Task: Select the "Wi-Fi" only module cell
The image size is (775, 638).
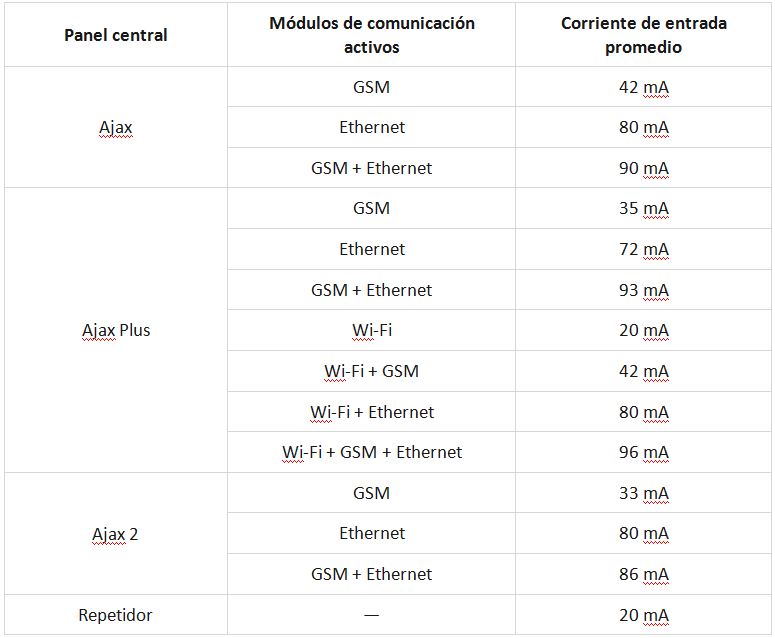Action: [x=371, y=330]
